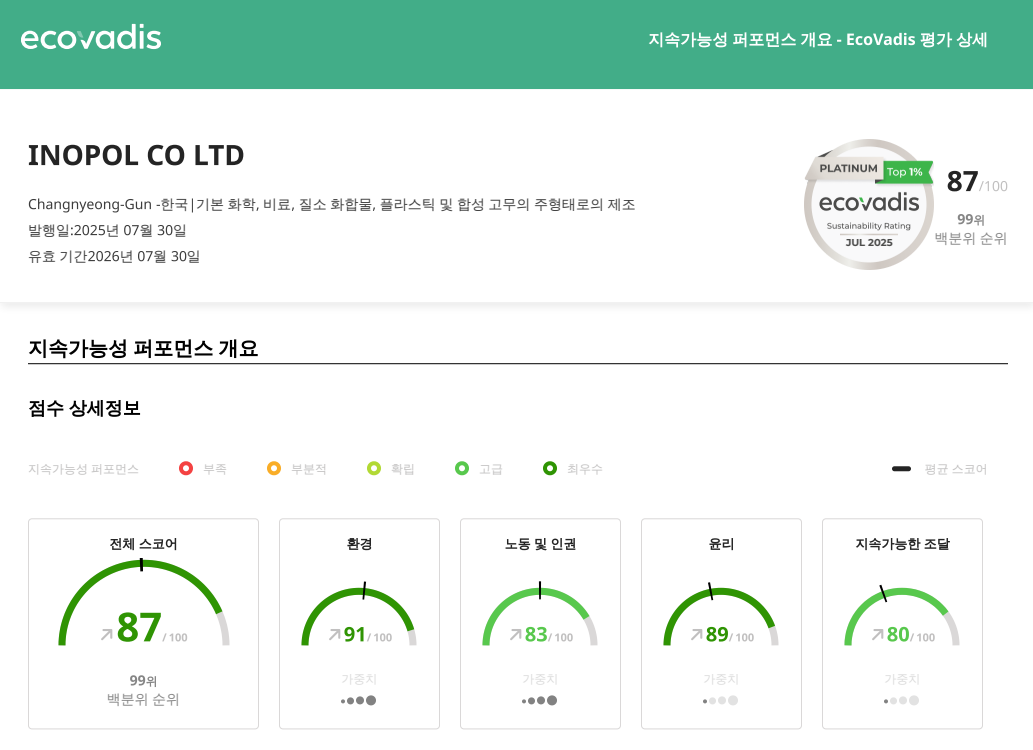
Task: Click the red 부족 legend circle
Action: (186, 469)
